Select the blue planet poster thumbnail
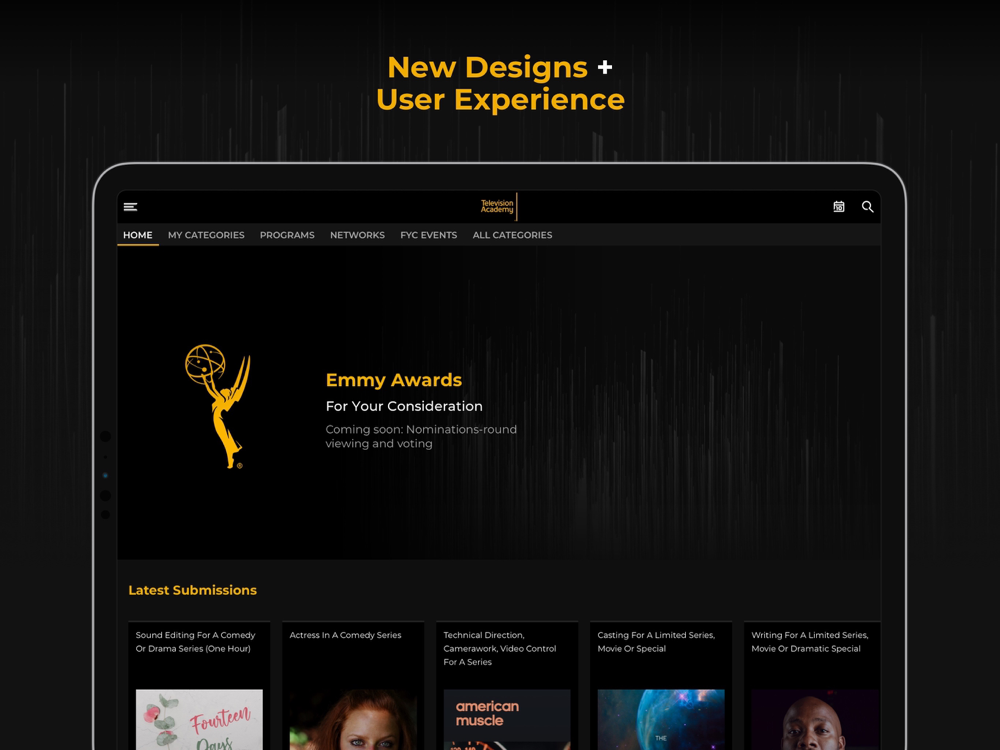The image size is (1000, 750). pos(661,719)
